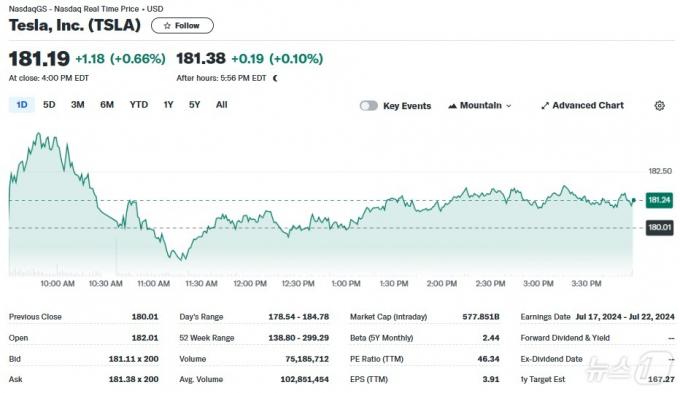Click the 3:30 PM axis label

point(586,283)
